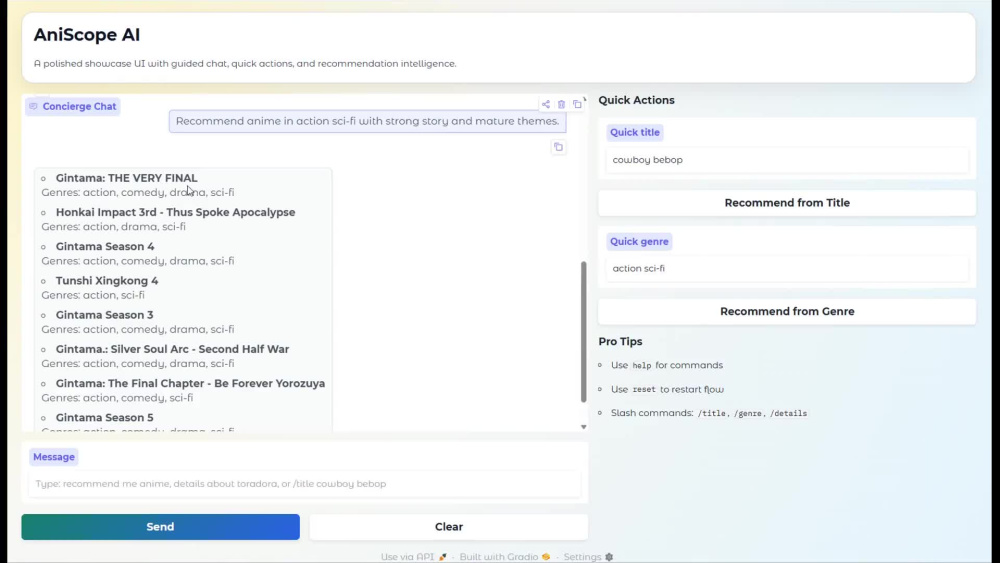Click the trash icon to clear chat
The image size is (1000, 563).
561,104
